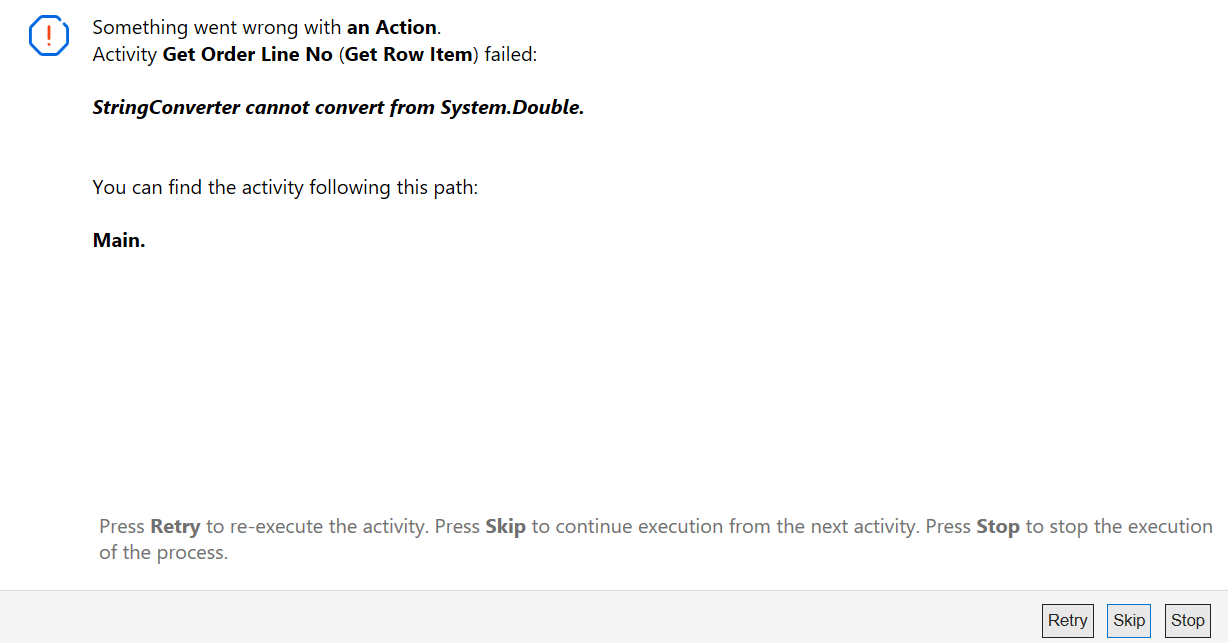This screenshot has height=643, width=1228.
Task: Click the bold word 'Skip' in footer instructions
Action: [506, 526]
